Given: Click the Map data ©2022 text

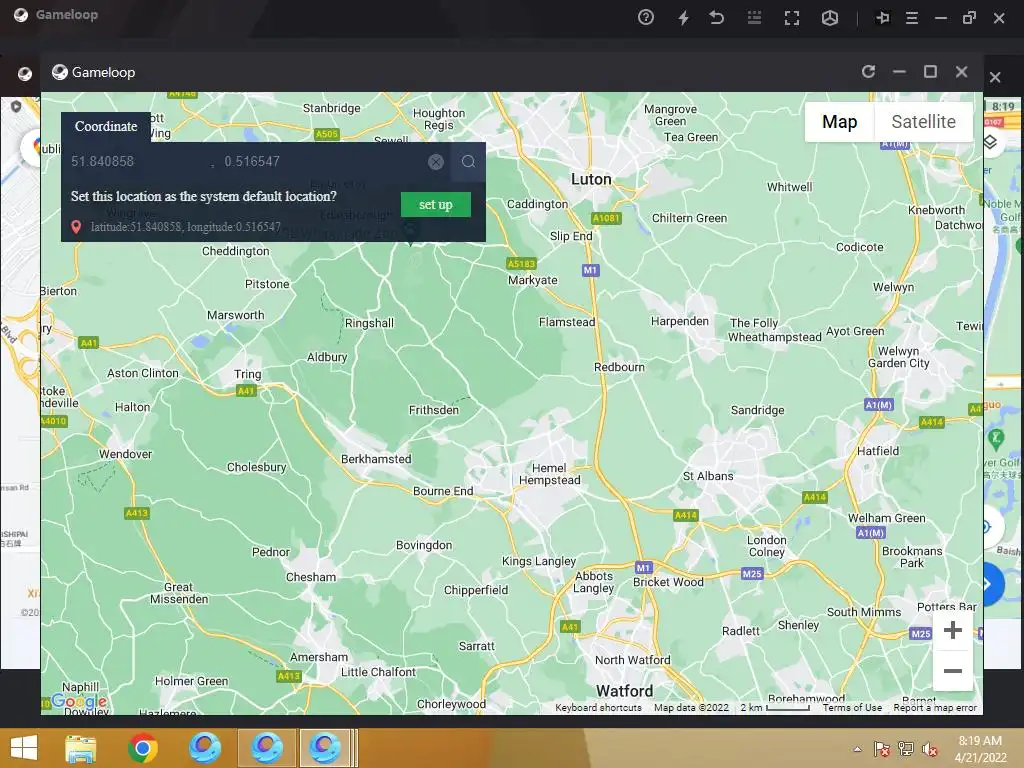Looking at the screenshot, I should [691, 707].
